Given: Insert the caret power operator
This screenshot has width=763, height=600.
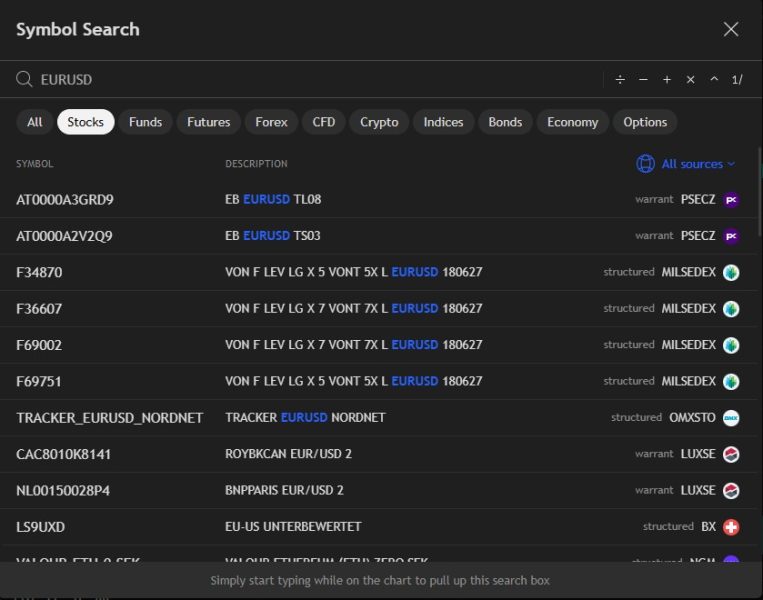Looking at the screenshot, I should click(x=714, y=79).
